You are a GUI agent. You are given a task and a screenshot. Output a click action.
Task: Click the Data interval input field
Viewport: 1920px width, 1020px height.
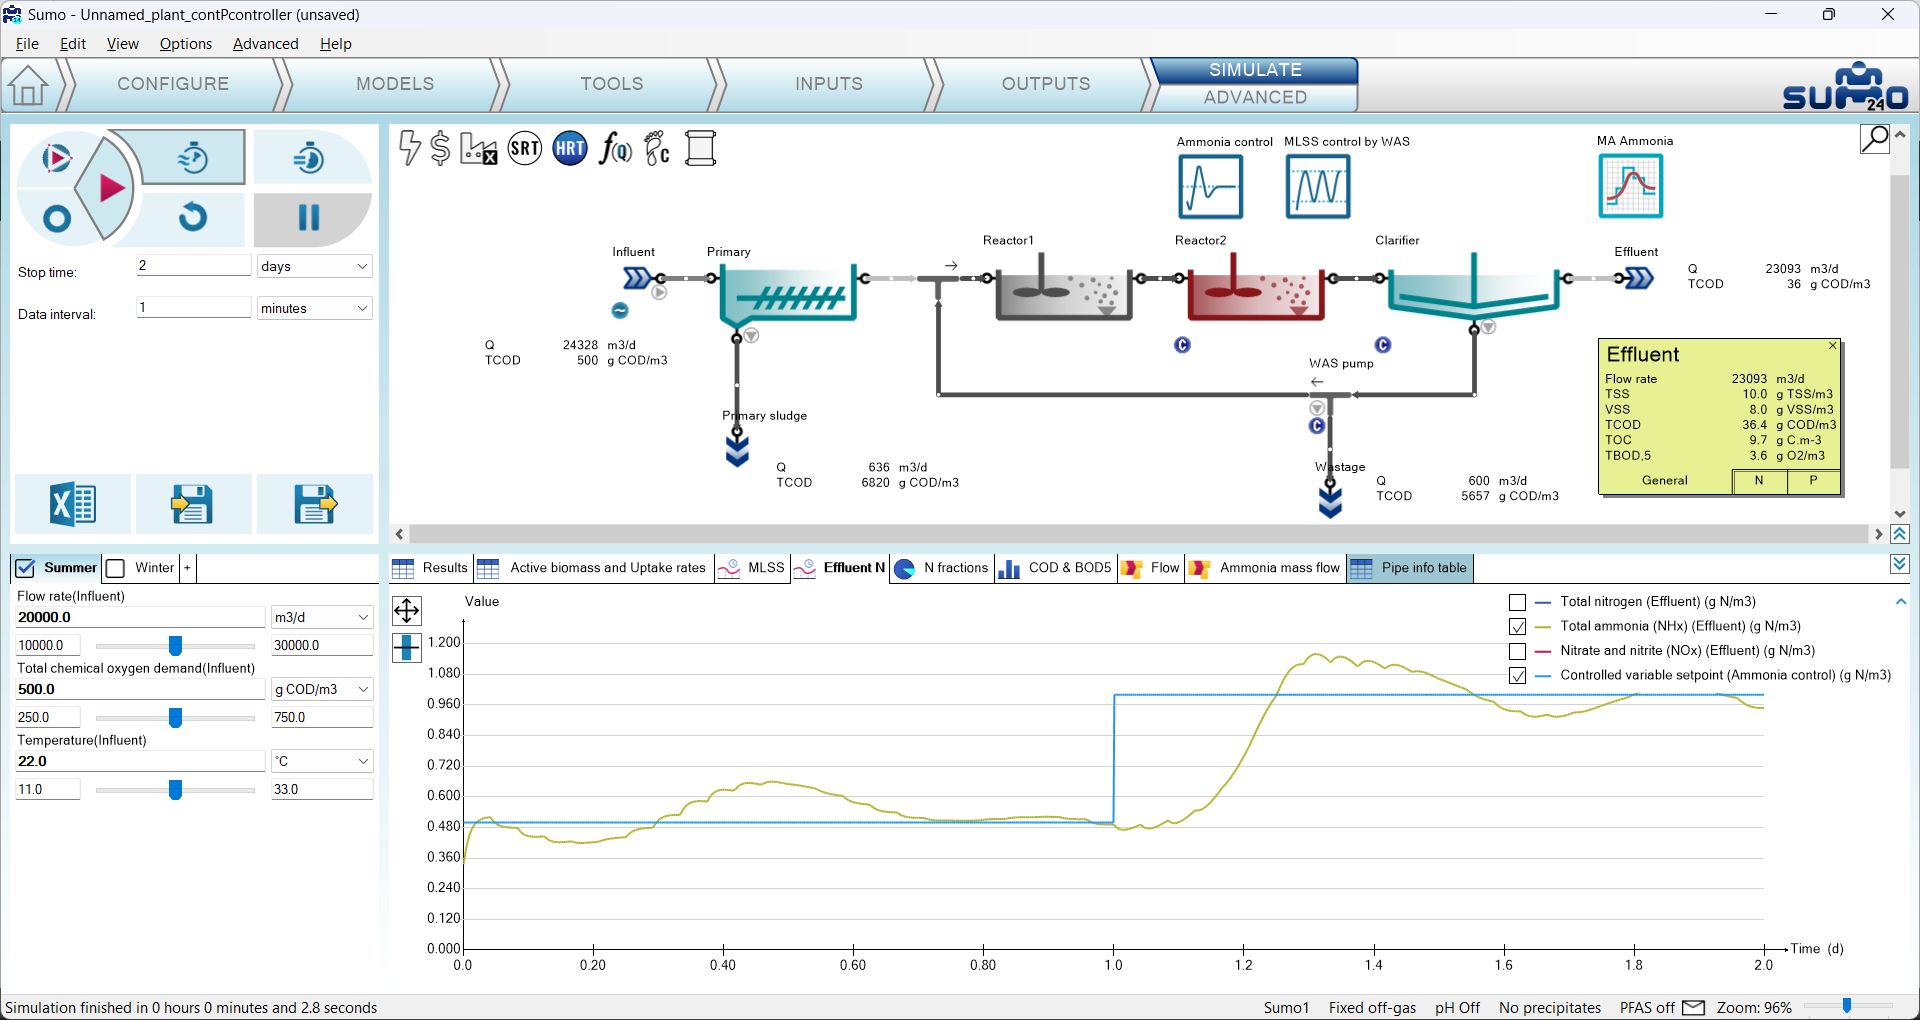tap(193, 307)
